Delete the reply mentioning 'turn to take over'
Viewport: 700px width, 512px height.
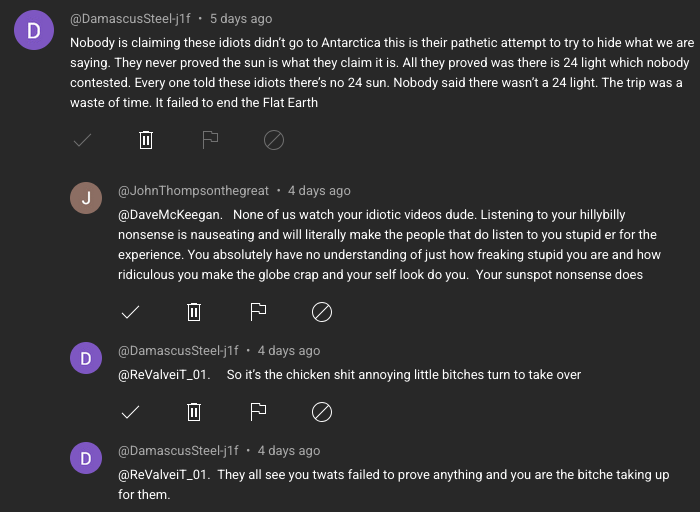[194, 411]
